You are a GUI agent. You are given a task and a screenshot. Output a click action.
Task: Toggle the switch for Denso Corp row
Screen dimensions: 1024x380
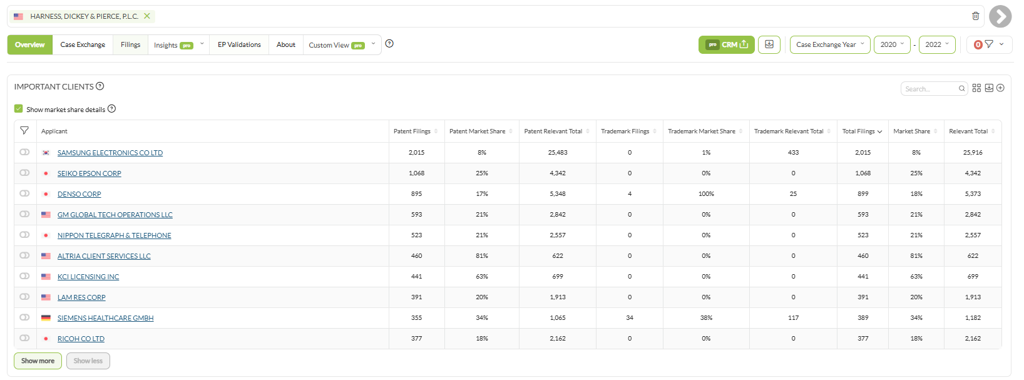pos(25,193)
